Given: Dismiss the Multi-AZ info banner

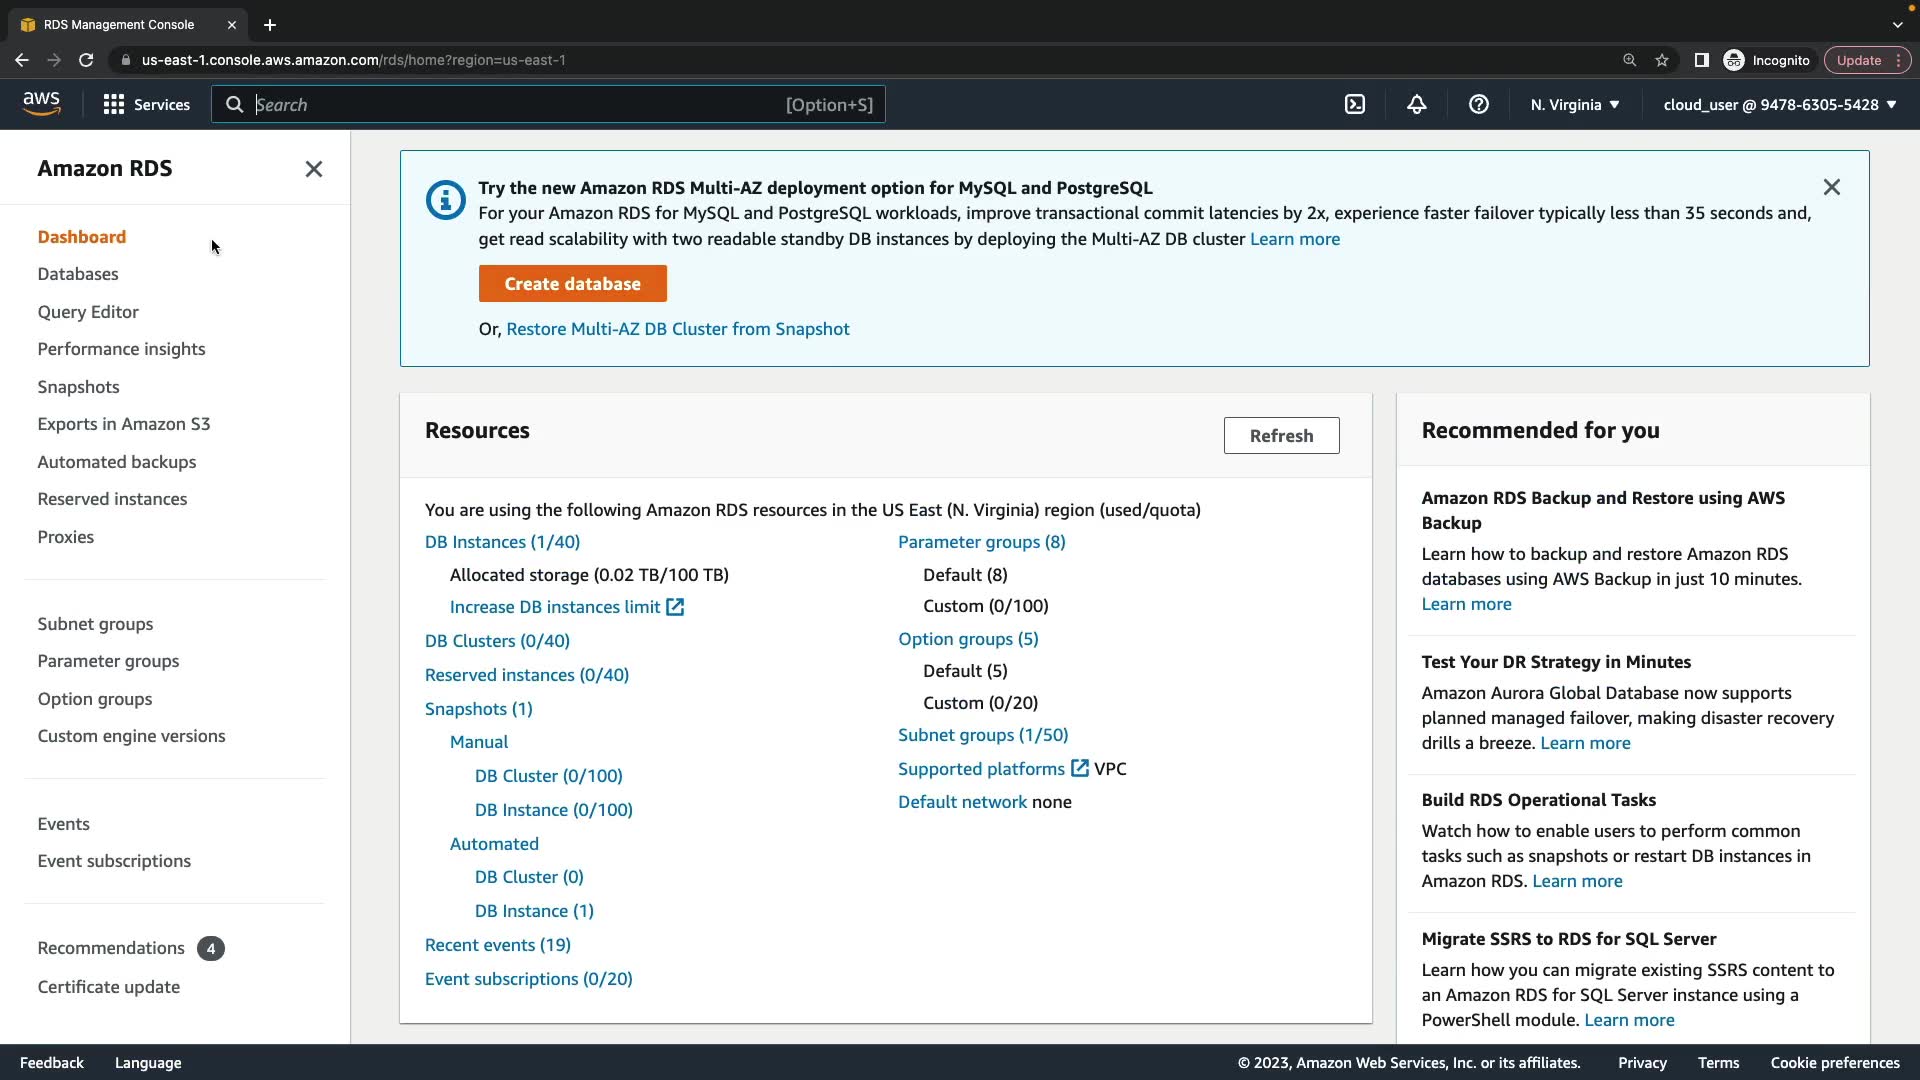Looking at the screenshot, I should [1831, 187].
